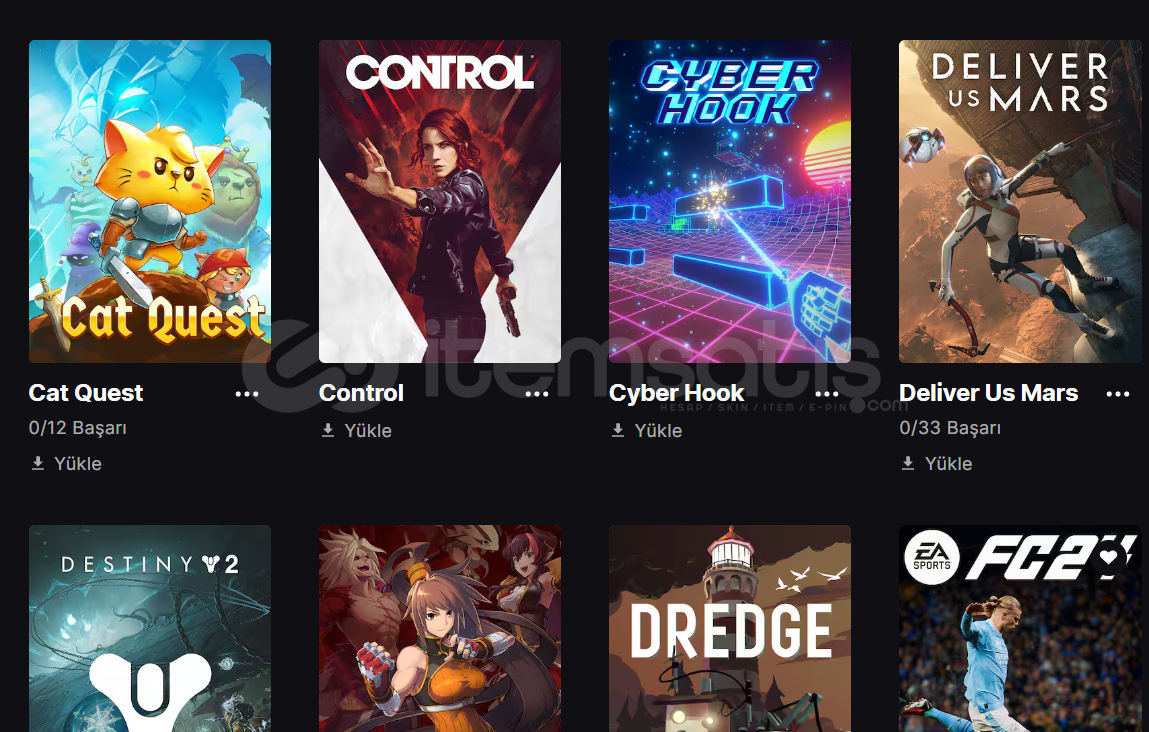Image resolution: width=1149 pixels, height=732 pixels.
Task: Open the three-dot menu for Cat Quest
Action: click(x=247, y=394)
